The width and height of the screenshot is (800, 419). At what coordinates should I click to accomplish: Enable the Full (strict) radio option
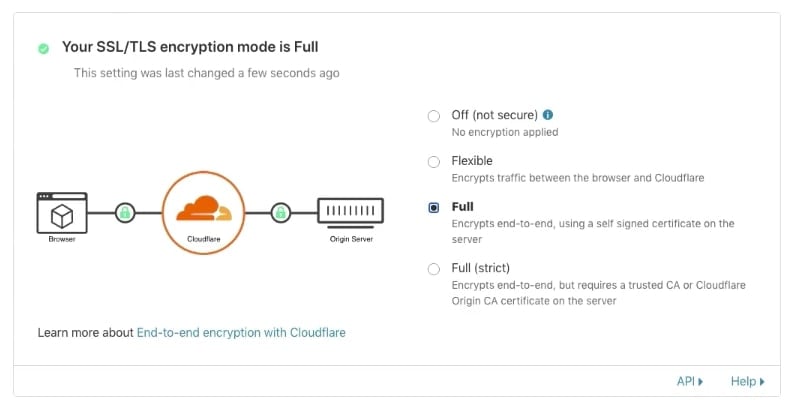434,269
